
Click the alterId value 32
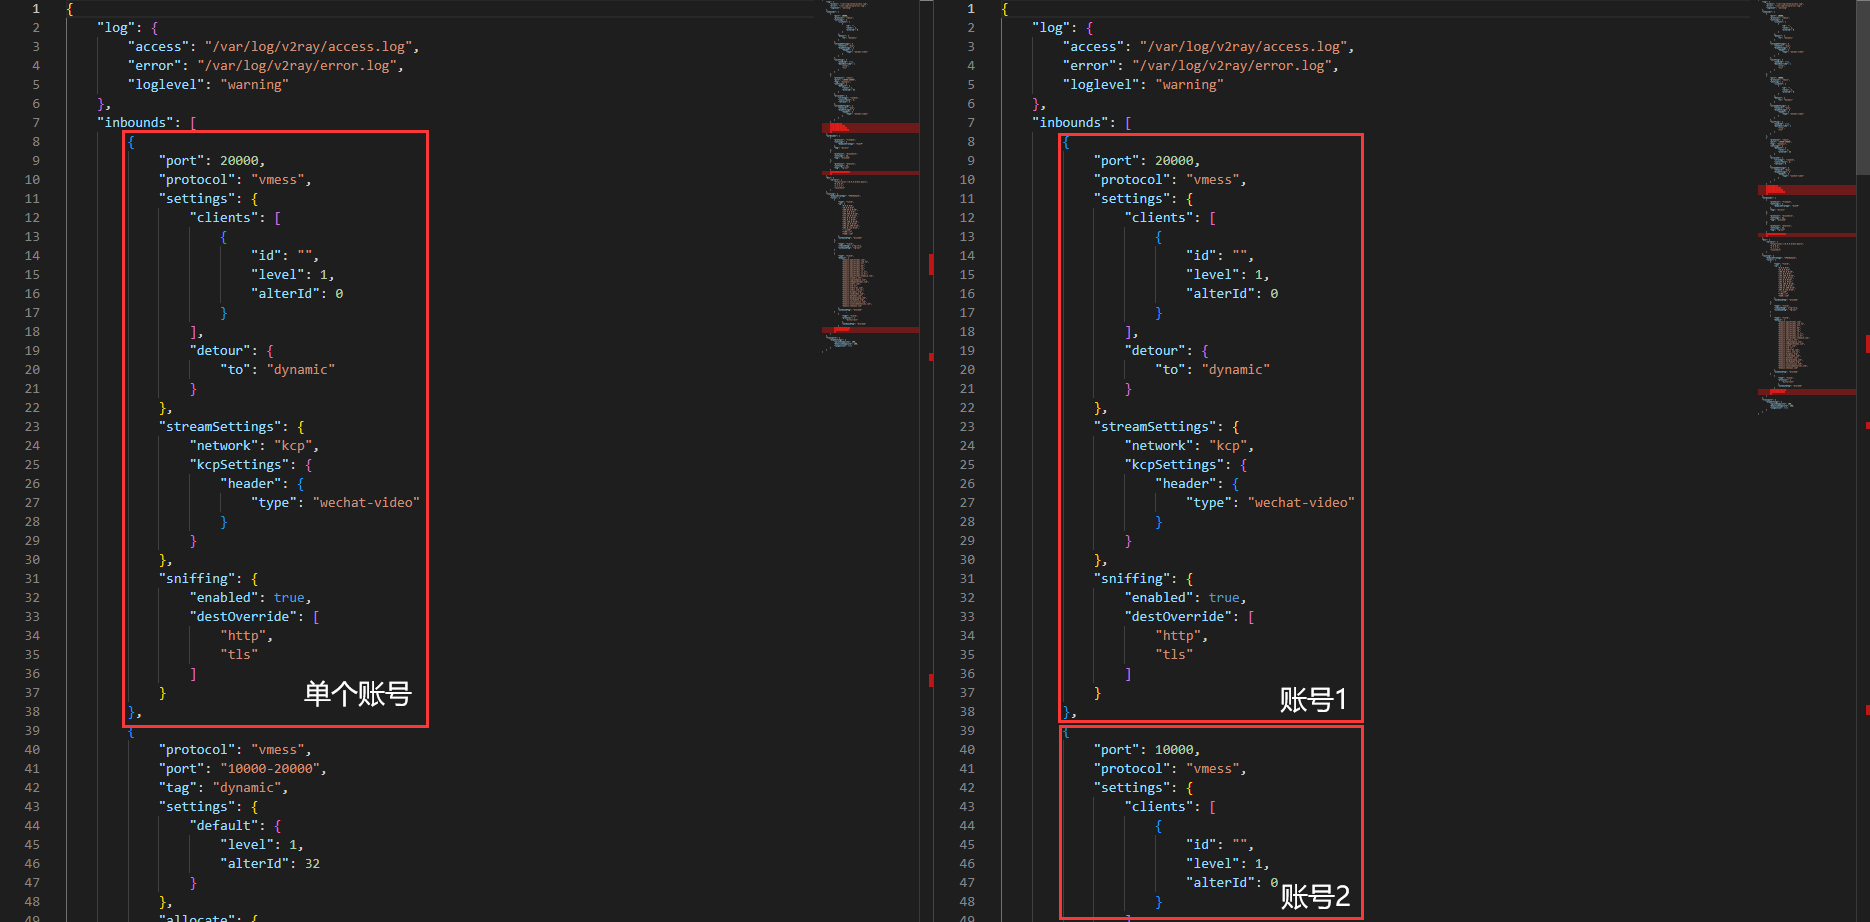click(312, 864)
